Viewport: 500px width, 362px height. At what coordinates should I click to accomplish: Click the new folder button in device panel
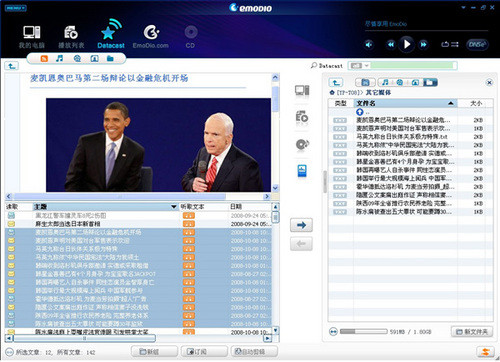(472, 332)
